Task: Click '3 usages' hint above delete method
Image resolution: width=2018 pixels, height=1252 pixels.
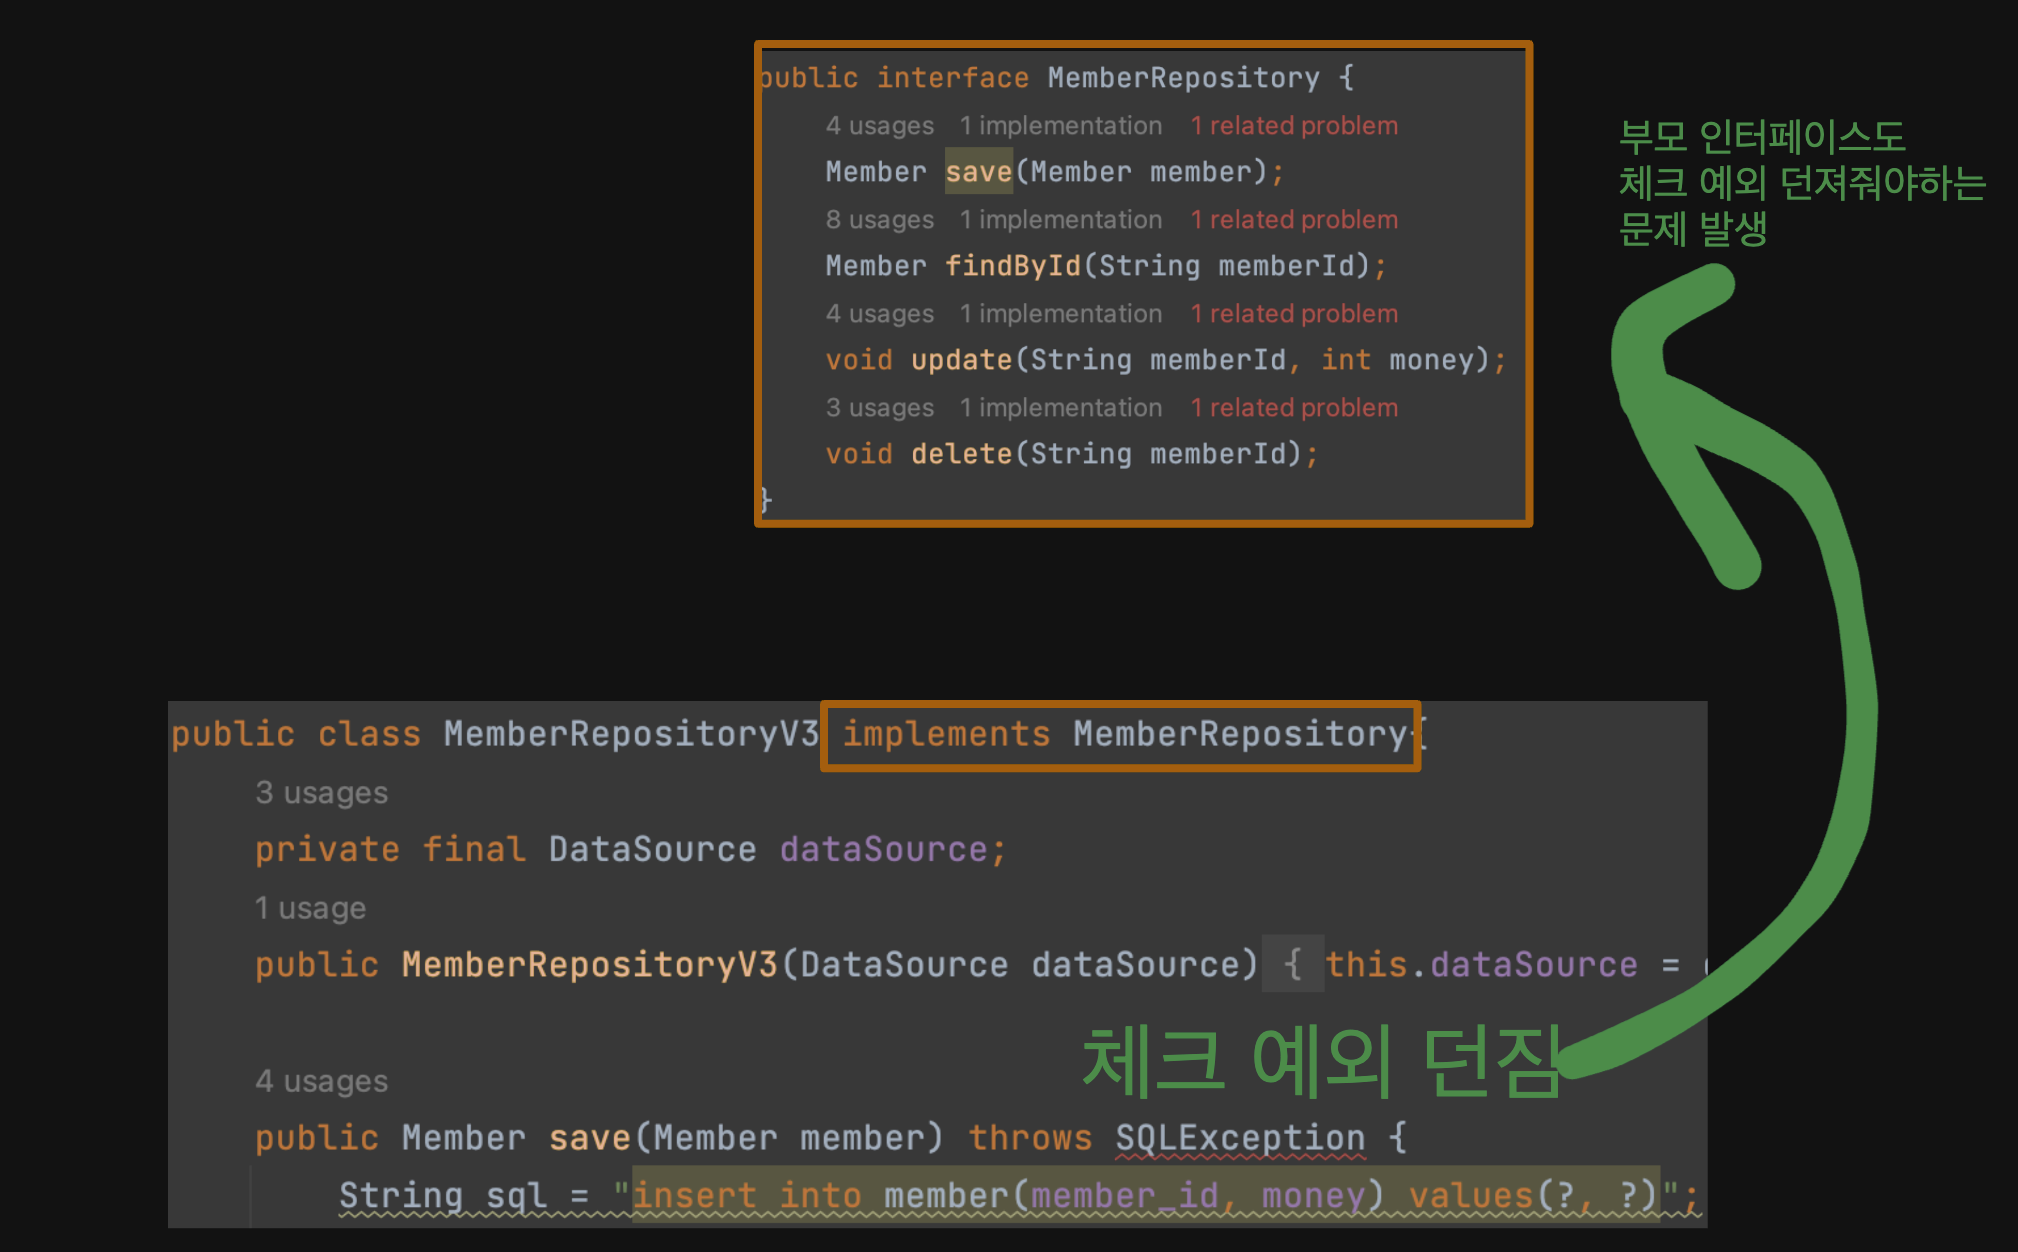Action: point(879,408)
